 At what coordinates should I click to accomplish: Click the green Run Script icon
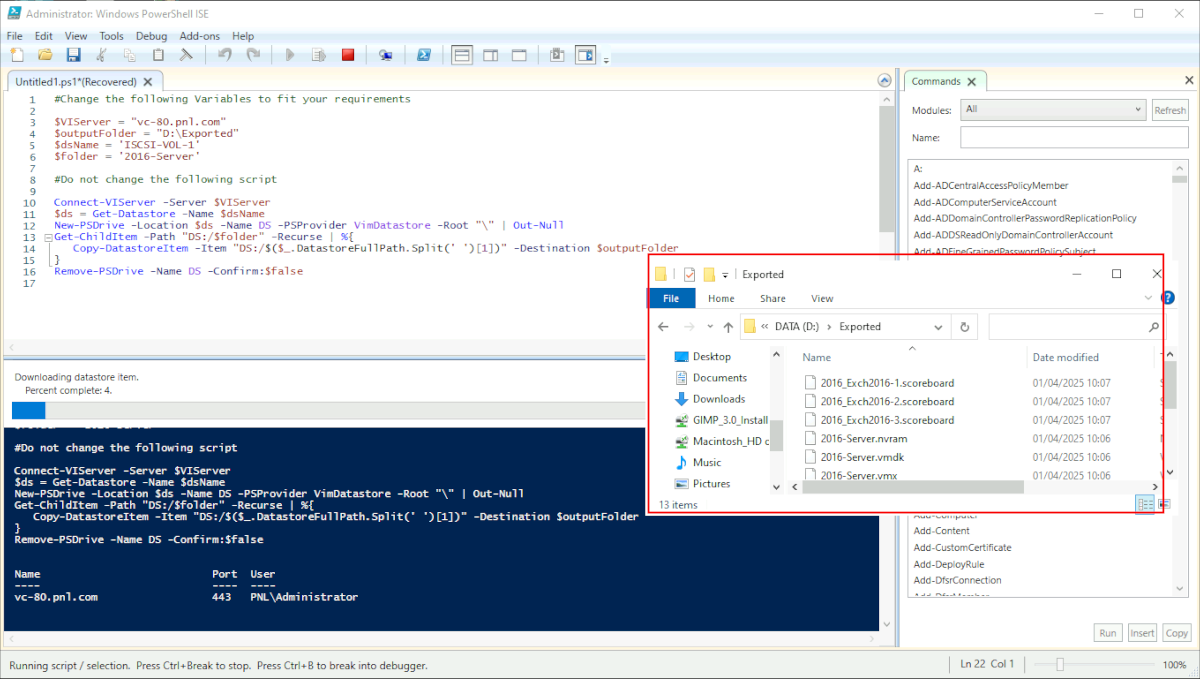pos(291,55)
